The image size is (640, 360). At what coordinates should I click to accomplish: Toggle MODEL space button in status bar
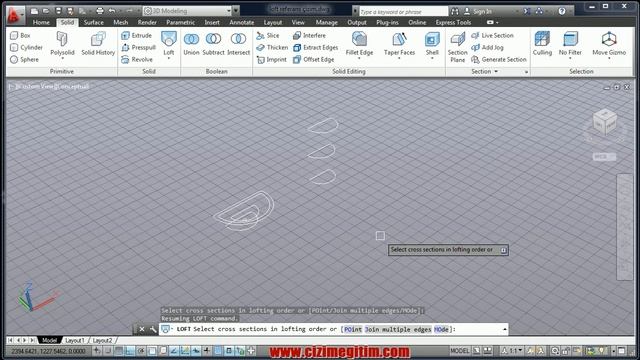coord(460,351)
